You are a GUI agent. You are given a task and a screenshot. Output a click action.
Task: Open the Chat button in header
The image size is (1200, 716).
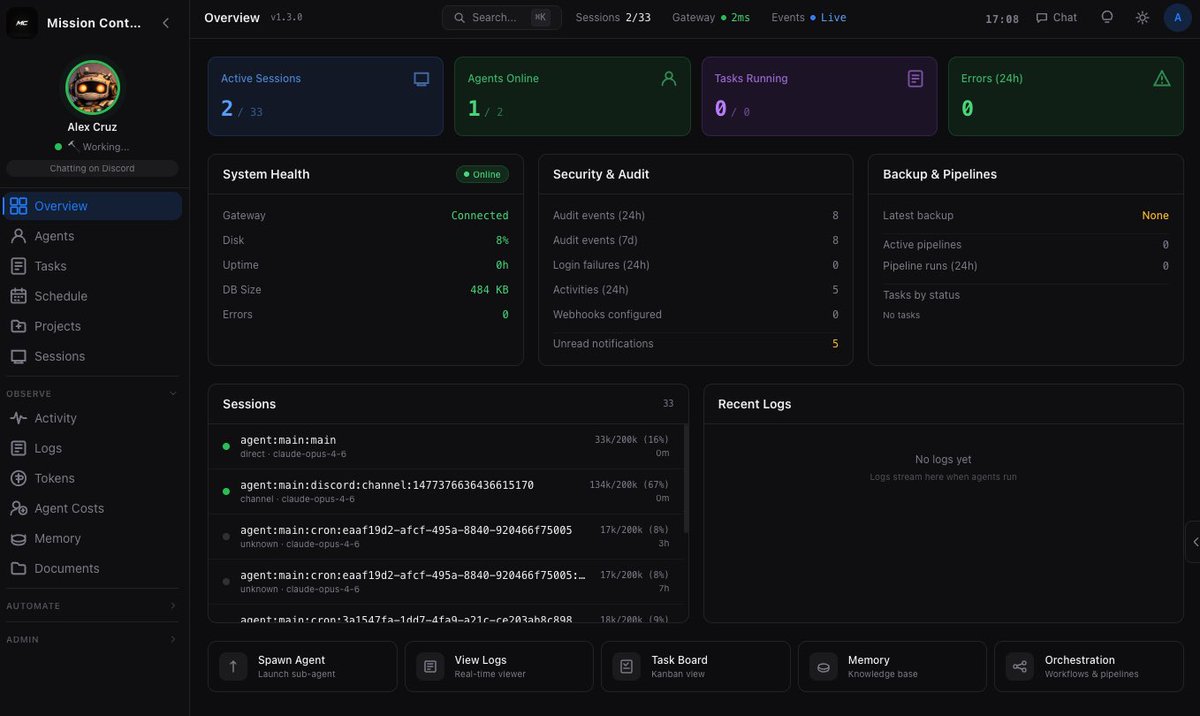tap(1056, 18)
